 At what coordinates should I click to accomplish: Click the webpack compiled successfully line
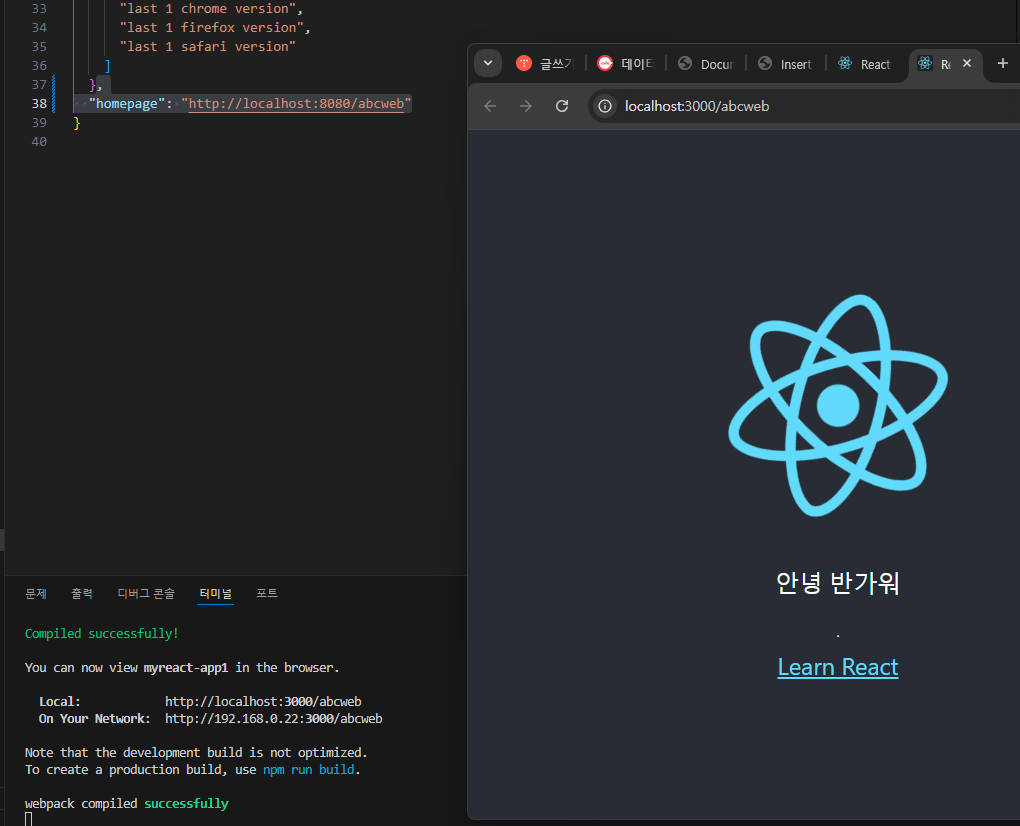pos(127,804)
